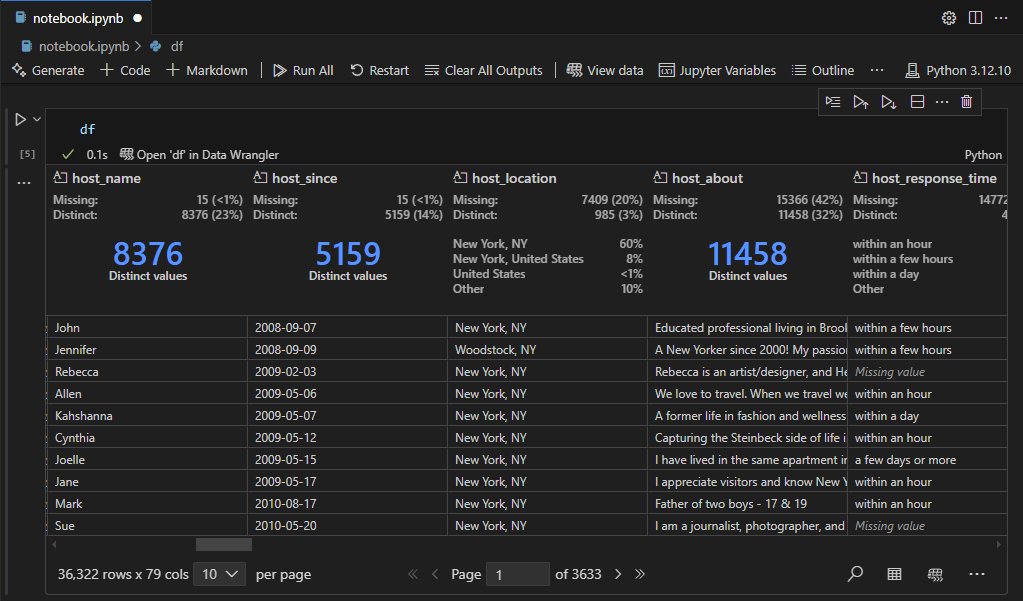
Task: Go to the previous page
Action: click(435, 574)
